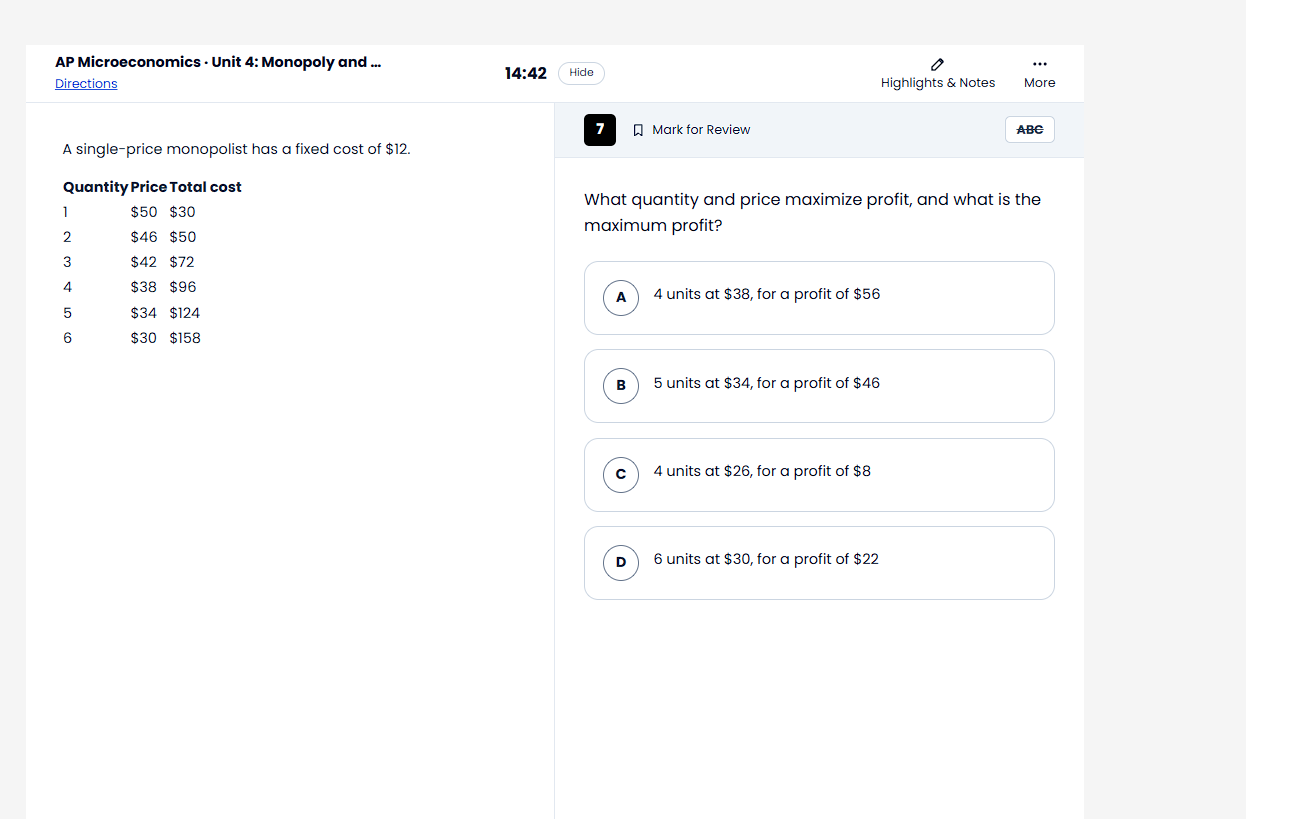Choose '4 units at $26, for a profit of $8'
This screenshot has width=1291, height=819.
point(819,474)
